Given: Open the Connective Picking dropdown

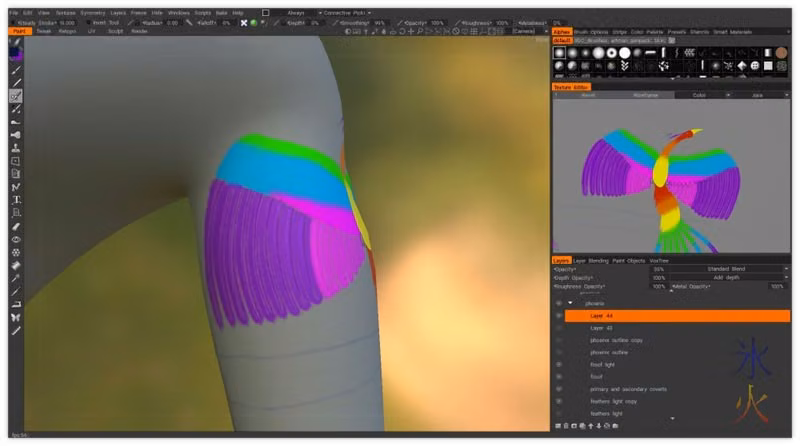Looking at the screenshot, I should [347, 13].
